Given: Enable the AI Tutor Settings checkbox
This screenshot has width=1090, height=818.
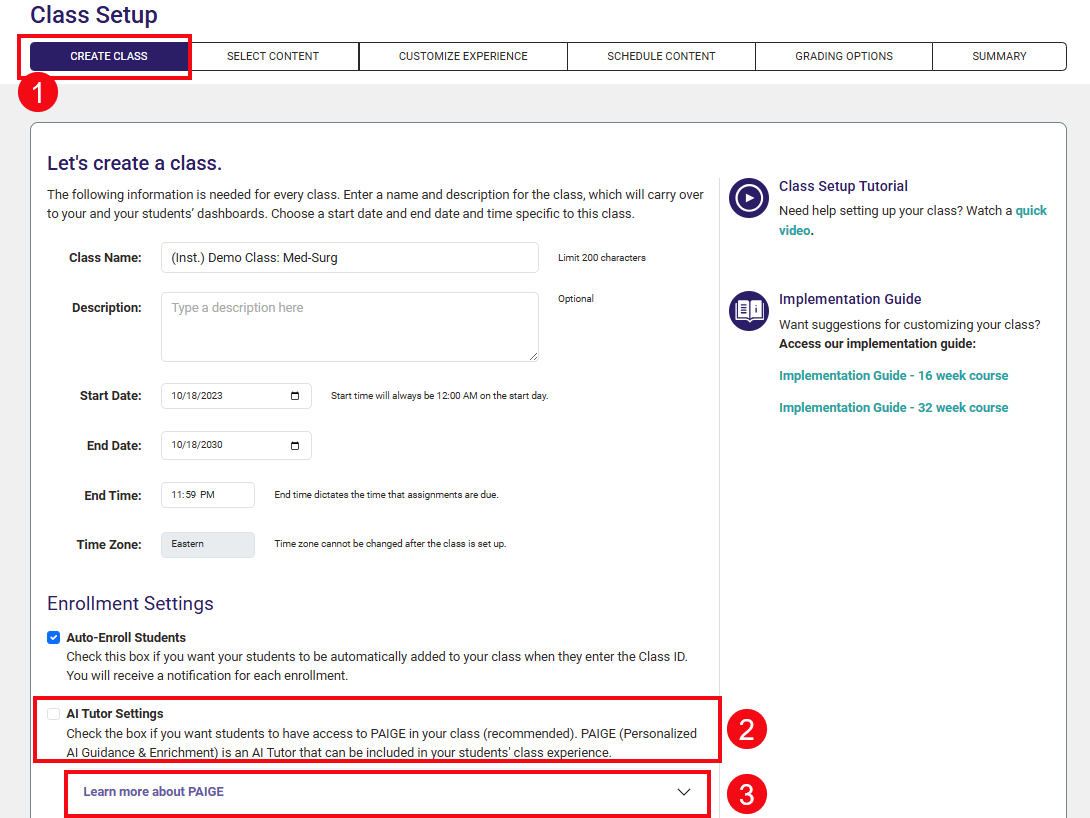Looking at the screenshot, I should coord(54,714).
